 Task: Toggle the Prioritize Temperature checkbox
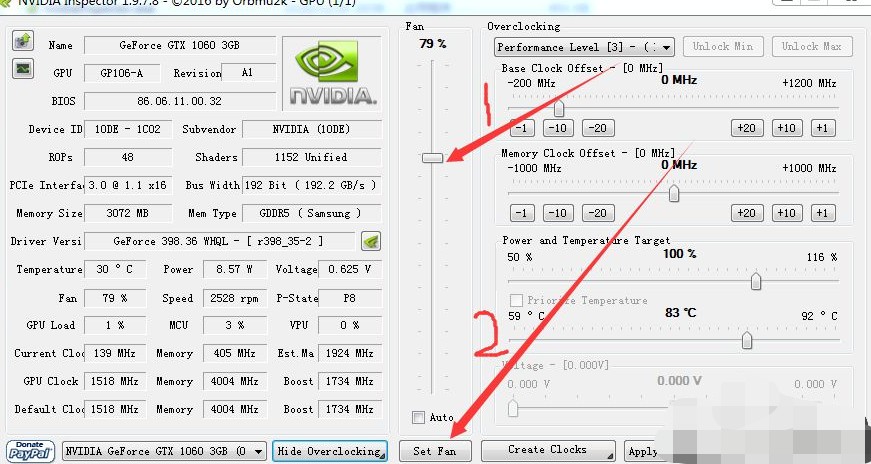(517, 300)
